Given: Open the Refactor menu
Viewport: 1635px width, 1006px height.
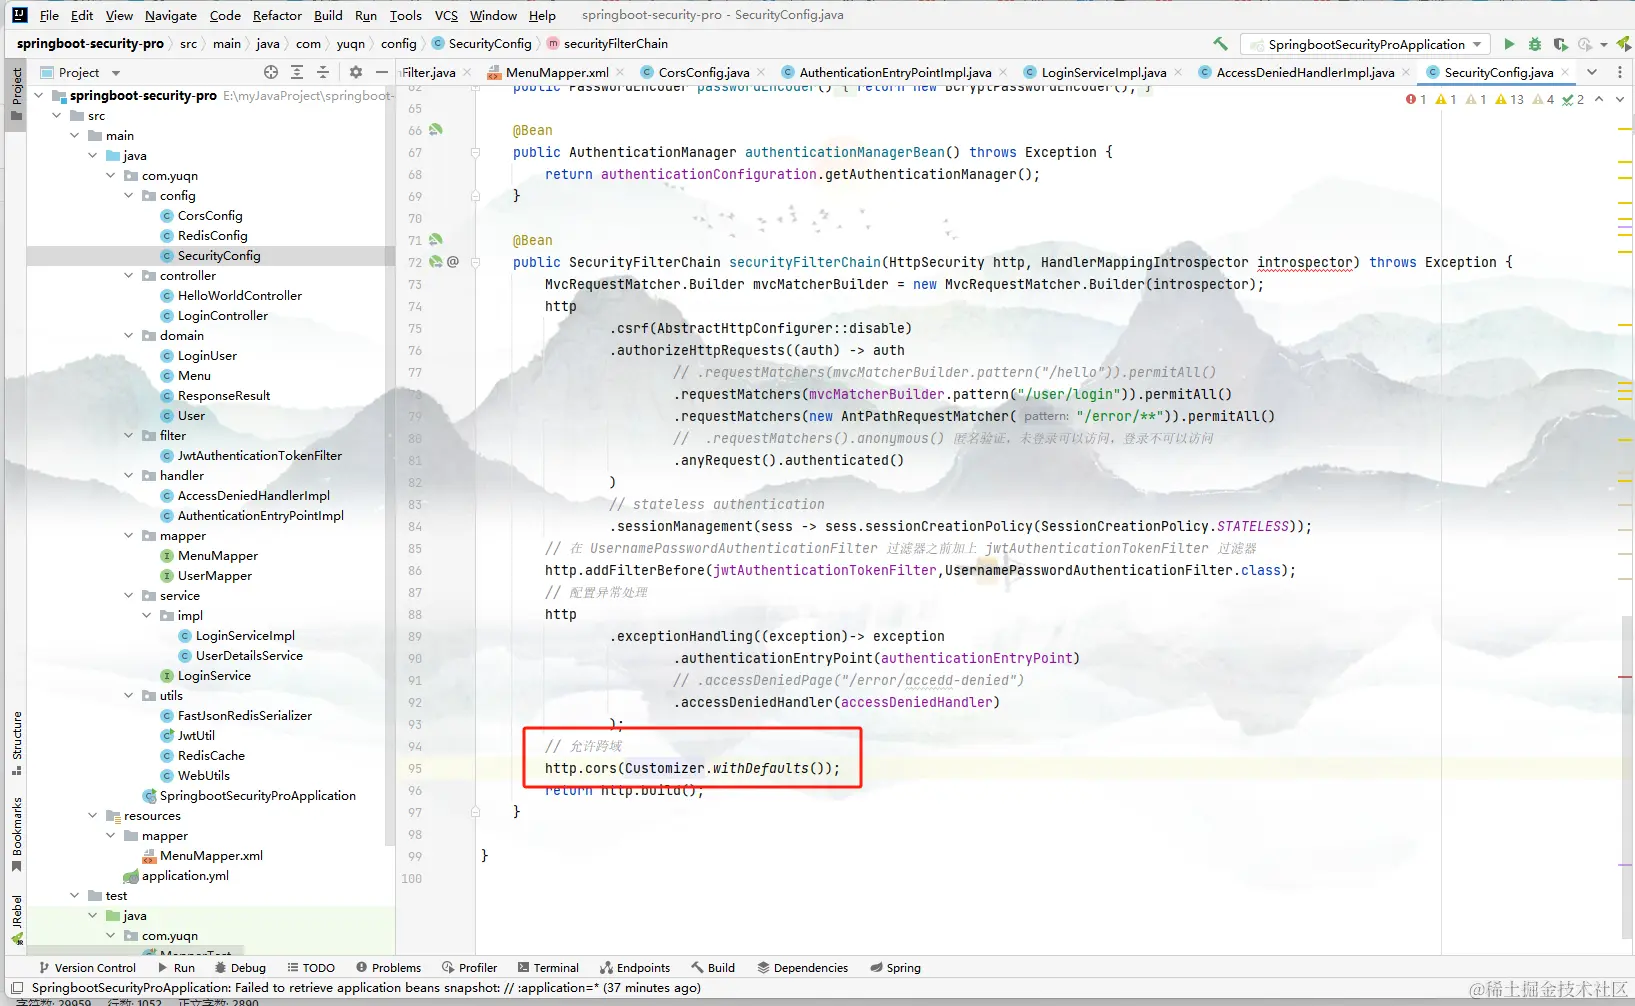Looking at the screenshot, I should (277, 15).
